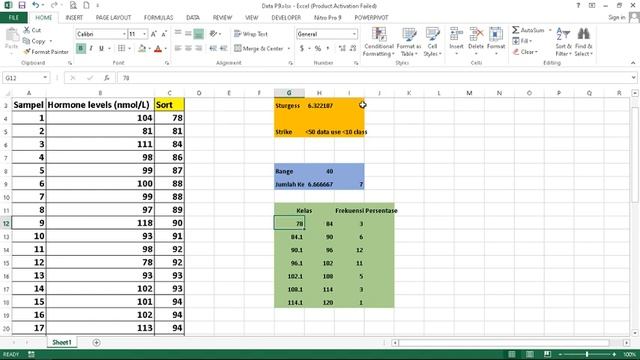Switch to the PAGE LAYOUT tab
The image size is (640, 360).
click(x=113, y=18)
